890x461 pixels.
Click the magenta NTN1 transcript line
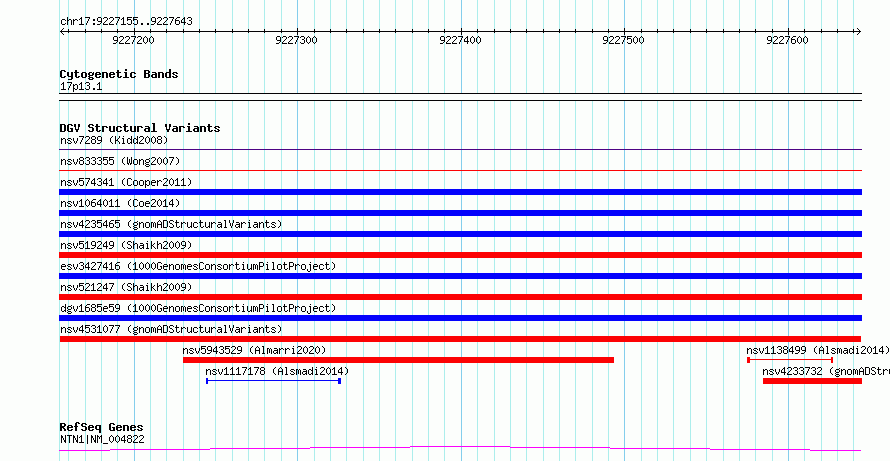click(460, 449)
